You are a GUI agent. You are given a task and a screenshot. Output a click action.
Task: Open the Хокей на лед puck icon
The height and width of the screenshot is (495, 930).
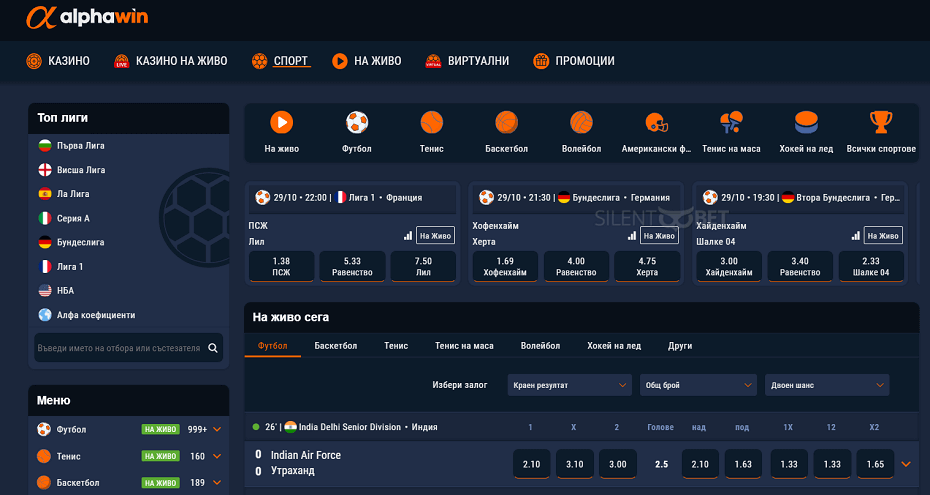[x=805, y=123]
